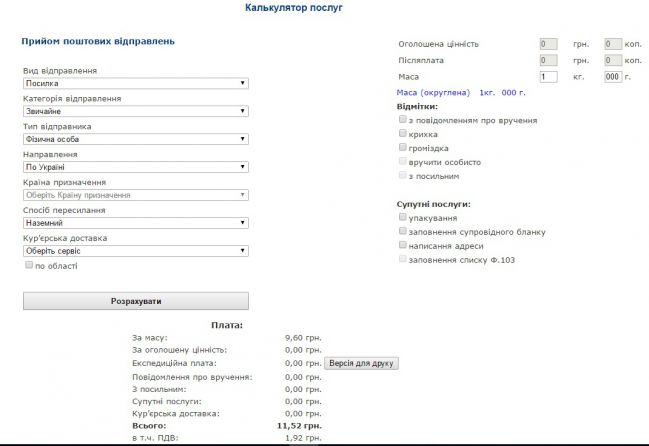Toggle the громіздка checkbox

402,147
